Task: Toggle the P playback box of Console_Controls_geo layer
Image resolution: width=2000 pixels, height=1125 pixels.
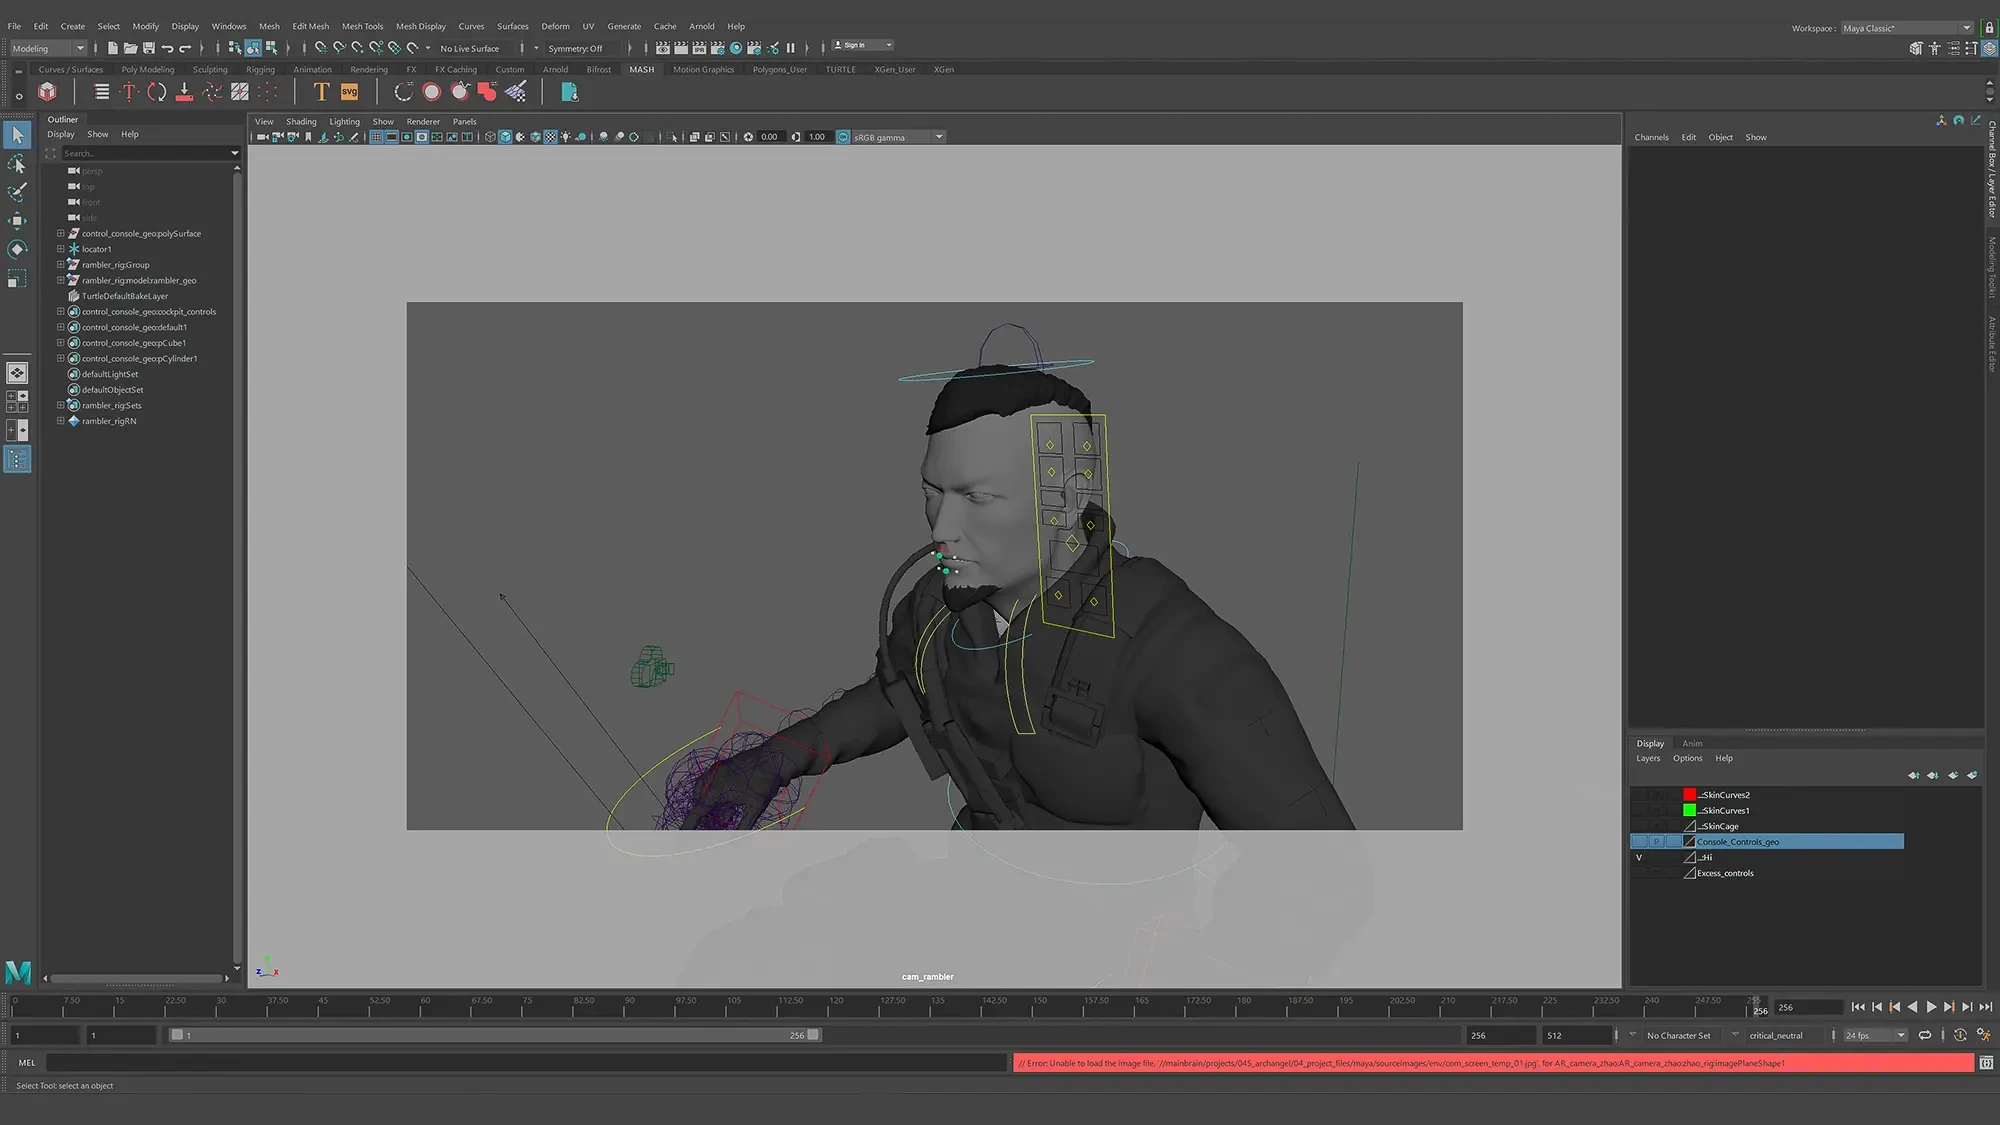Action: click(1656, 842)
